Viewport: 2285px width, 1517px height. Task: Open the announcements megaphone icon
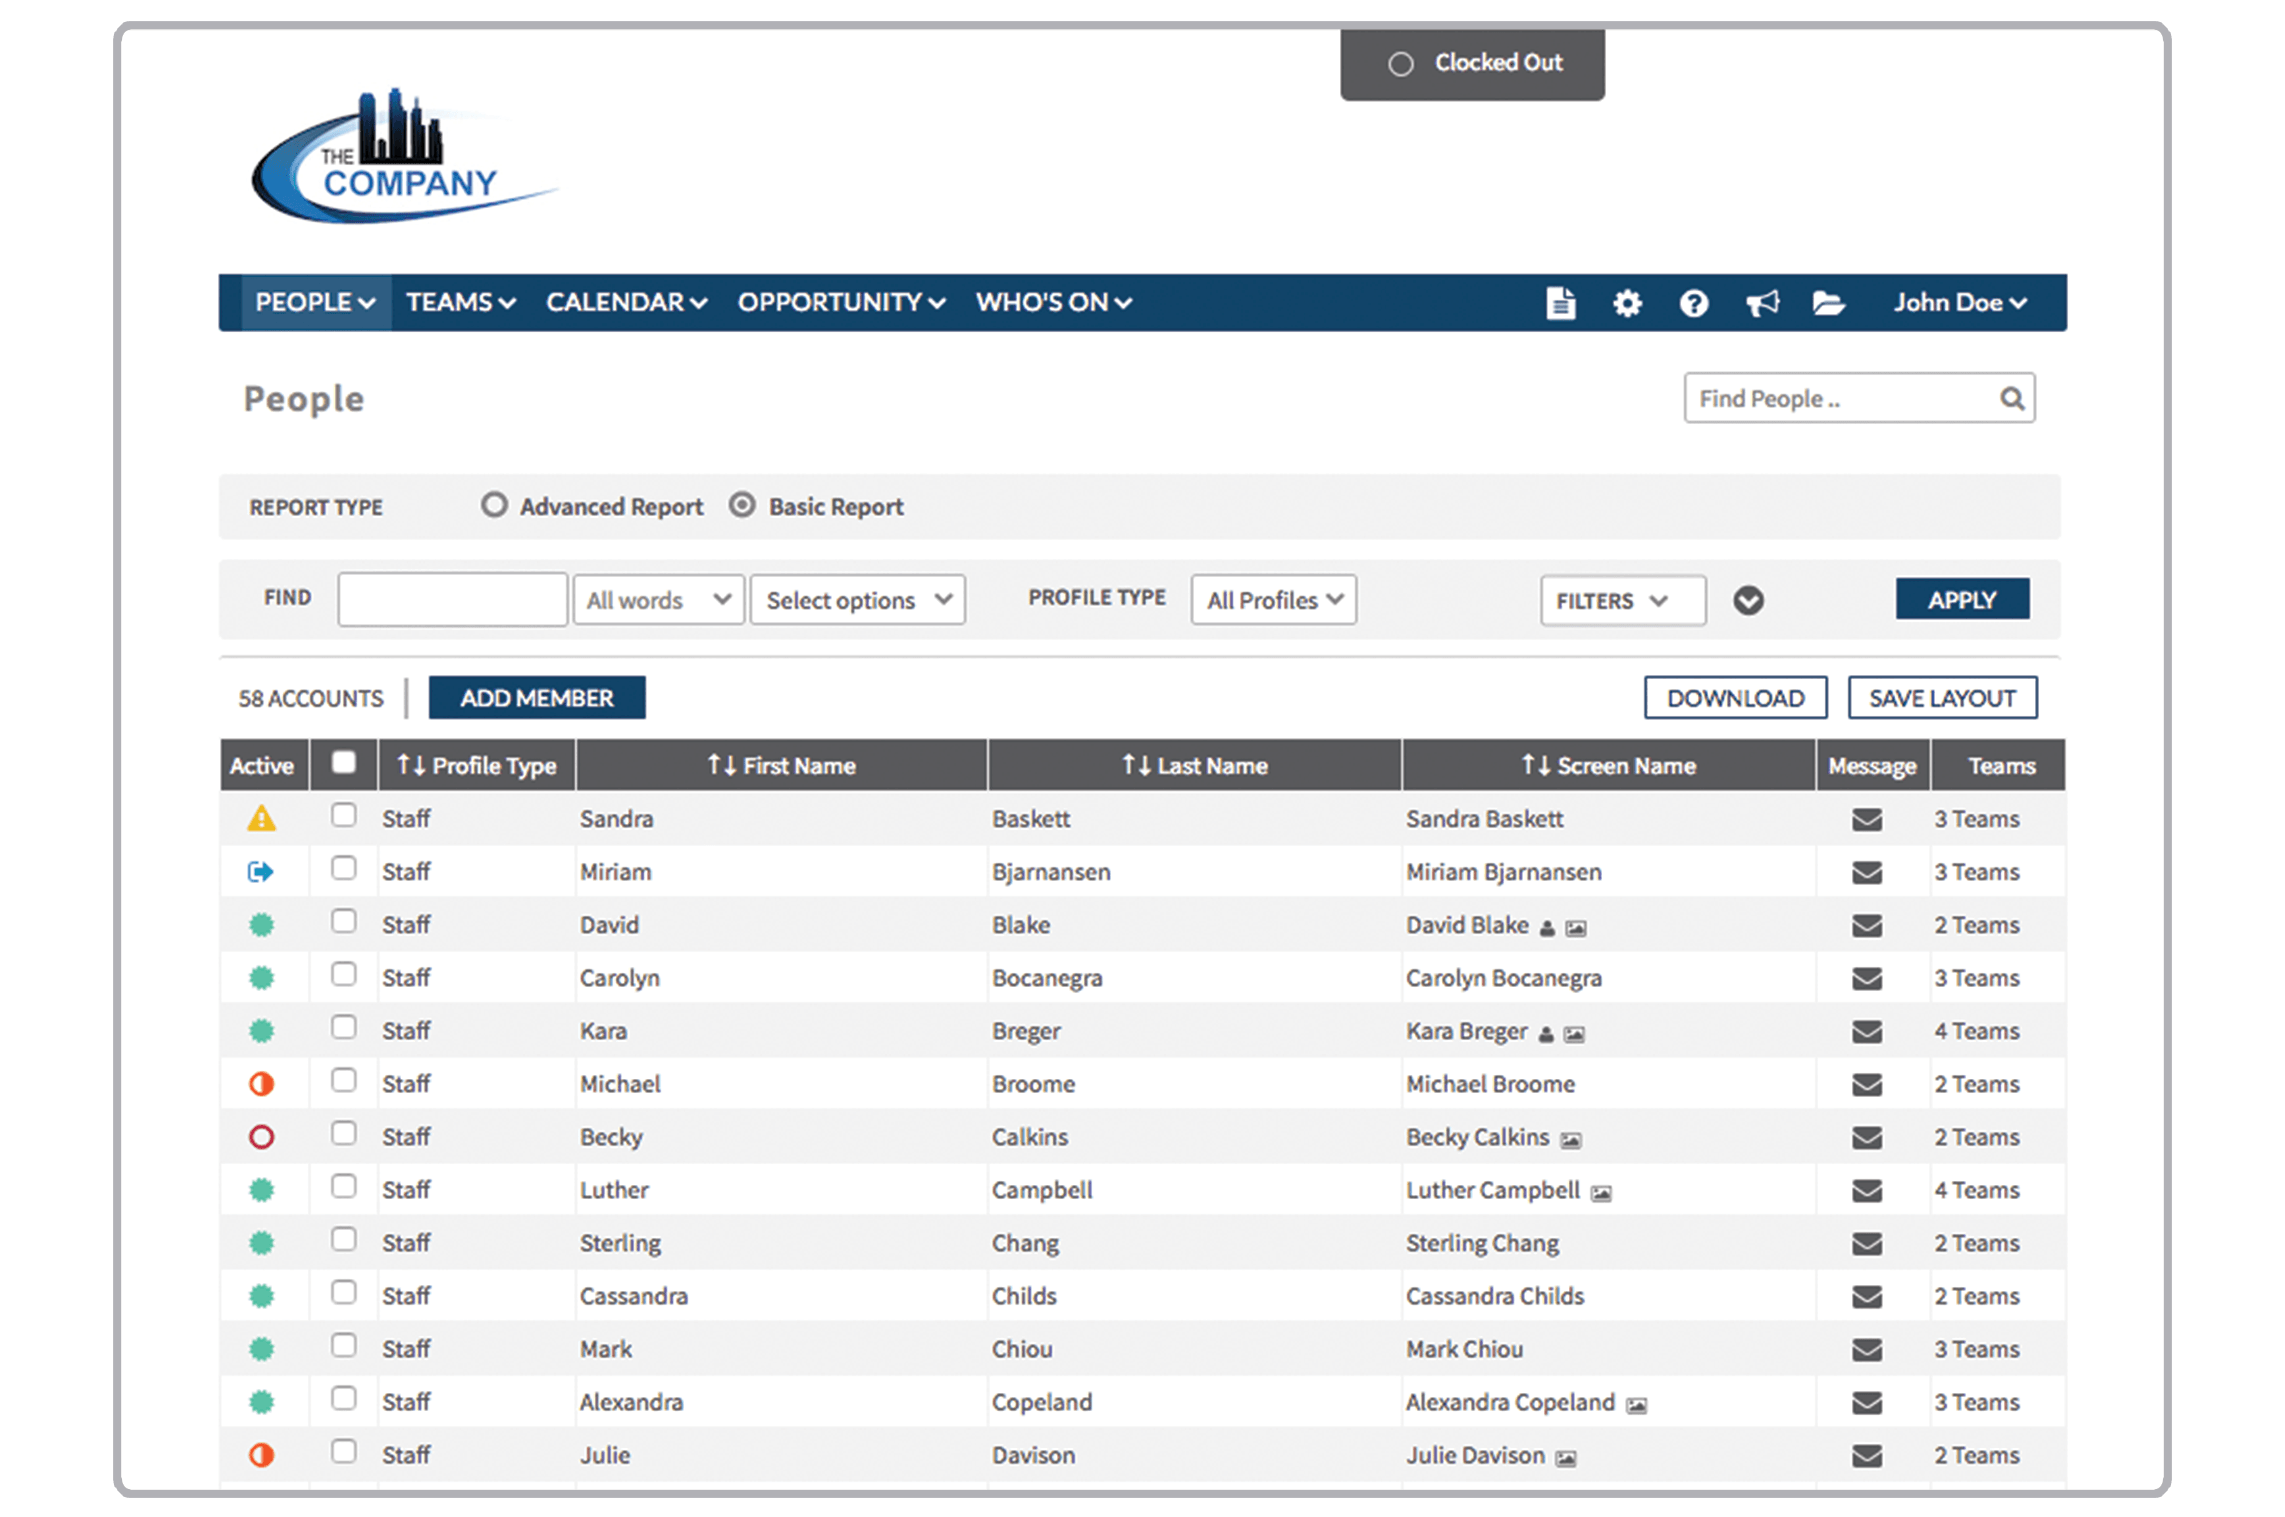tap(1761, 303)
